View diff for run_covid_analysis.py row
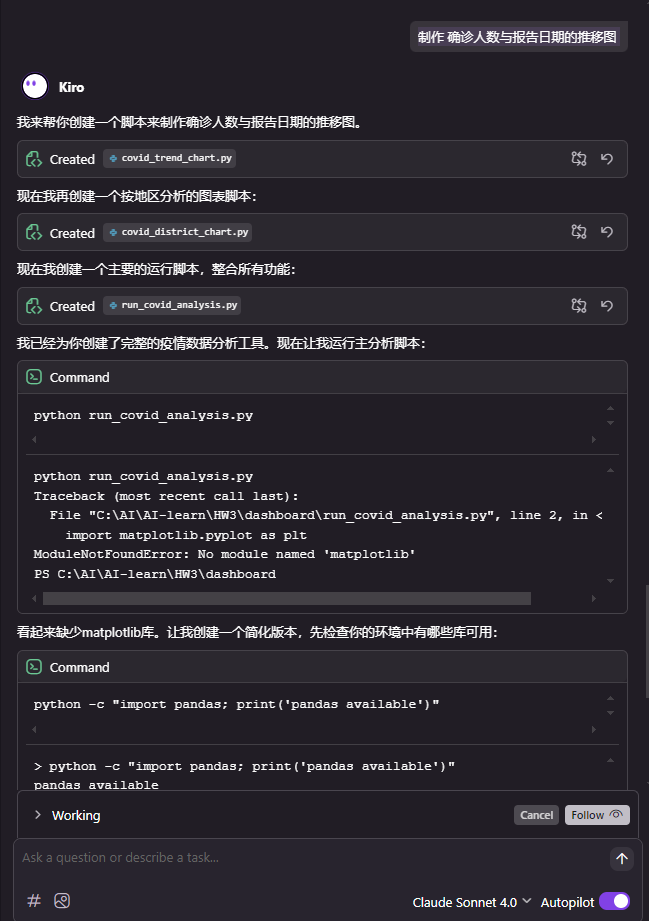Screen dimensions: 649x921 coord(579,305)
